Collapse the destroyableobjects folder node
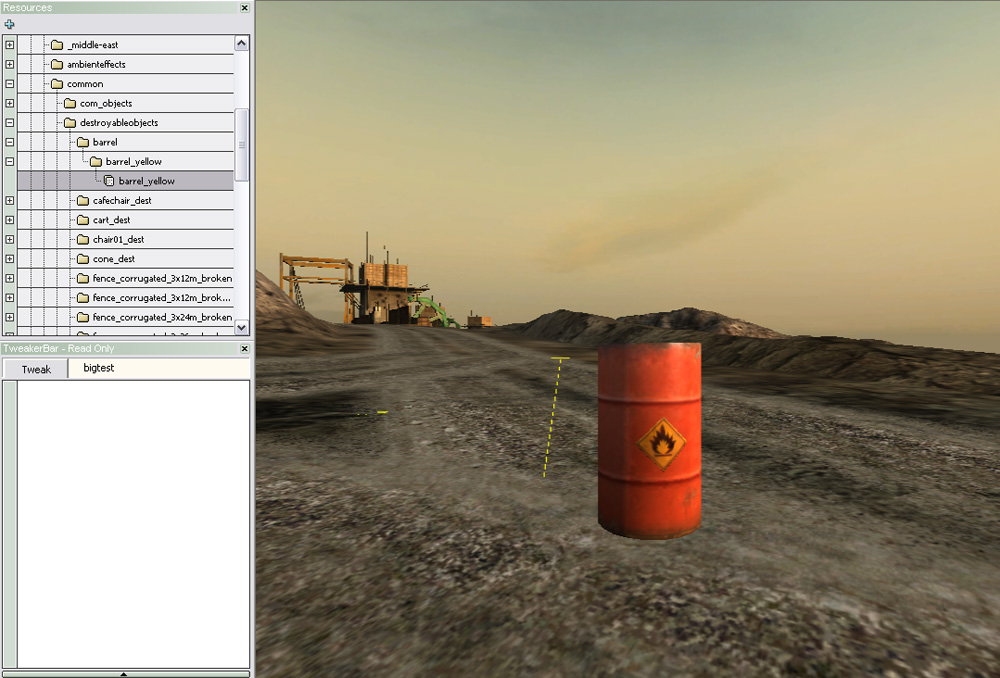This screenshot has height=678, width=1000. pyautogui.click(x=10, y=123)
